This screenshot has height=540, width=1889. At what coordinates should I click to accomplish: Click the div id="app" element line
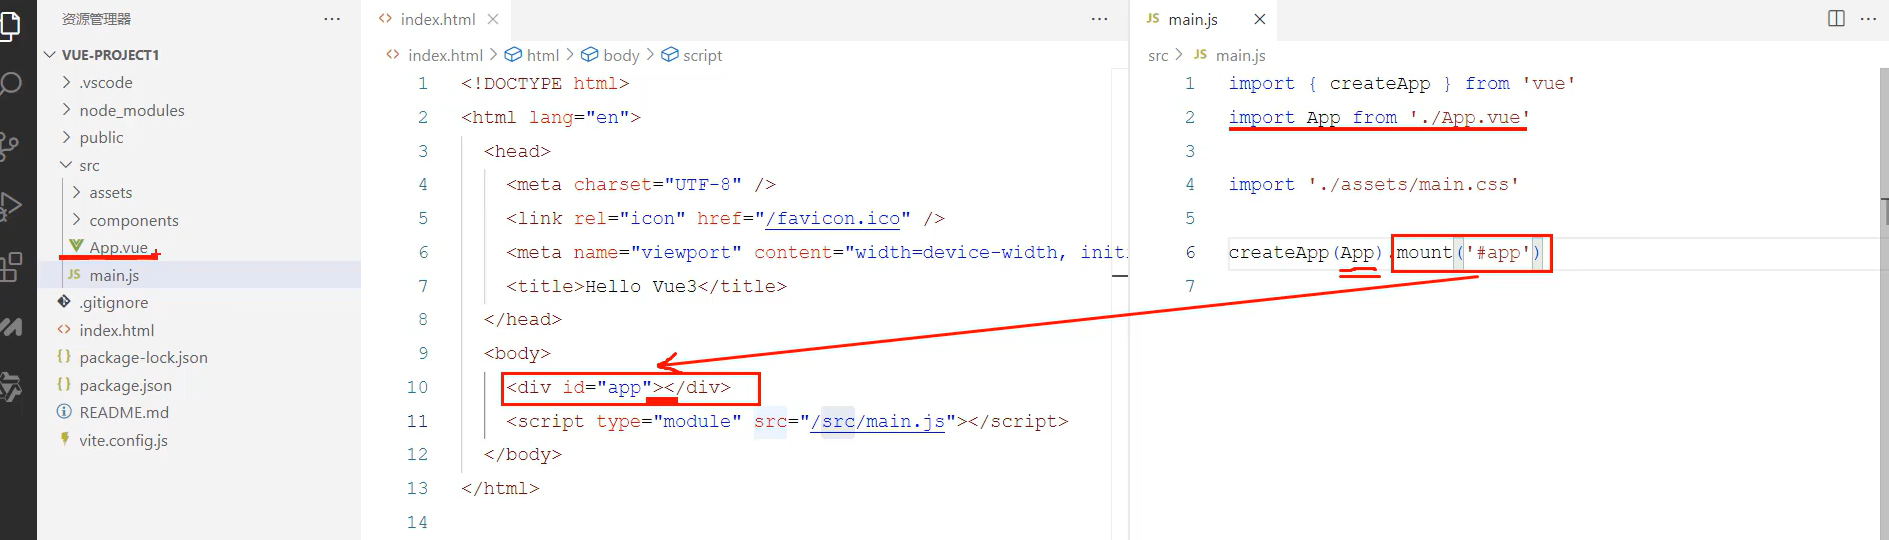pyautogui.click(x=618, y=387)
